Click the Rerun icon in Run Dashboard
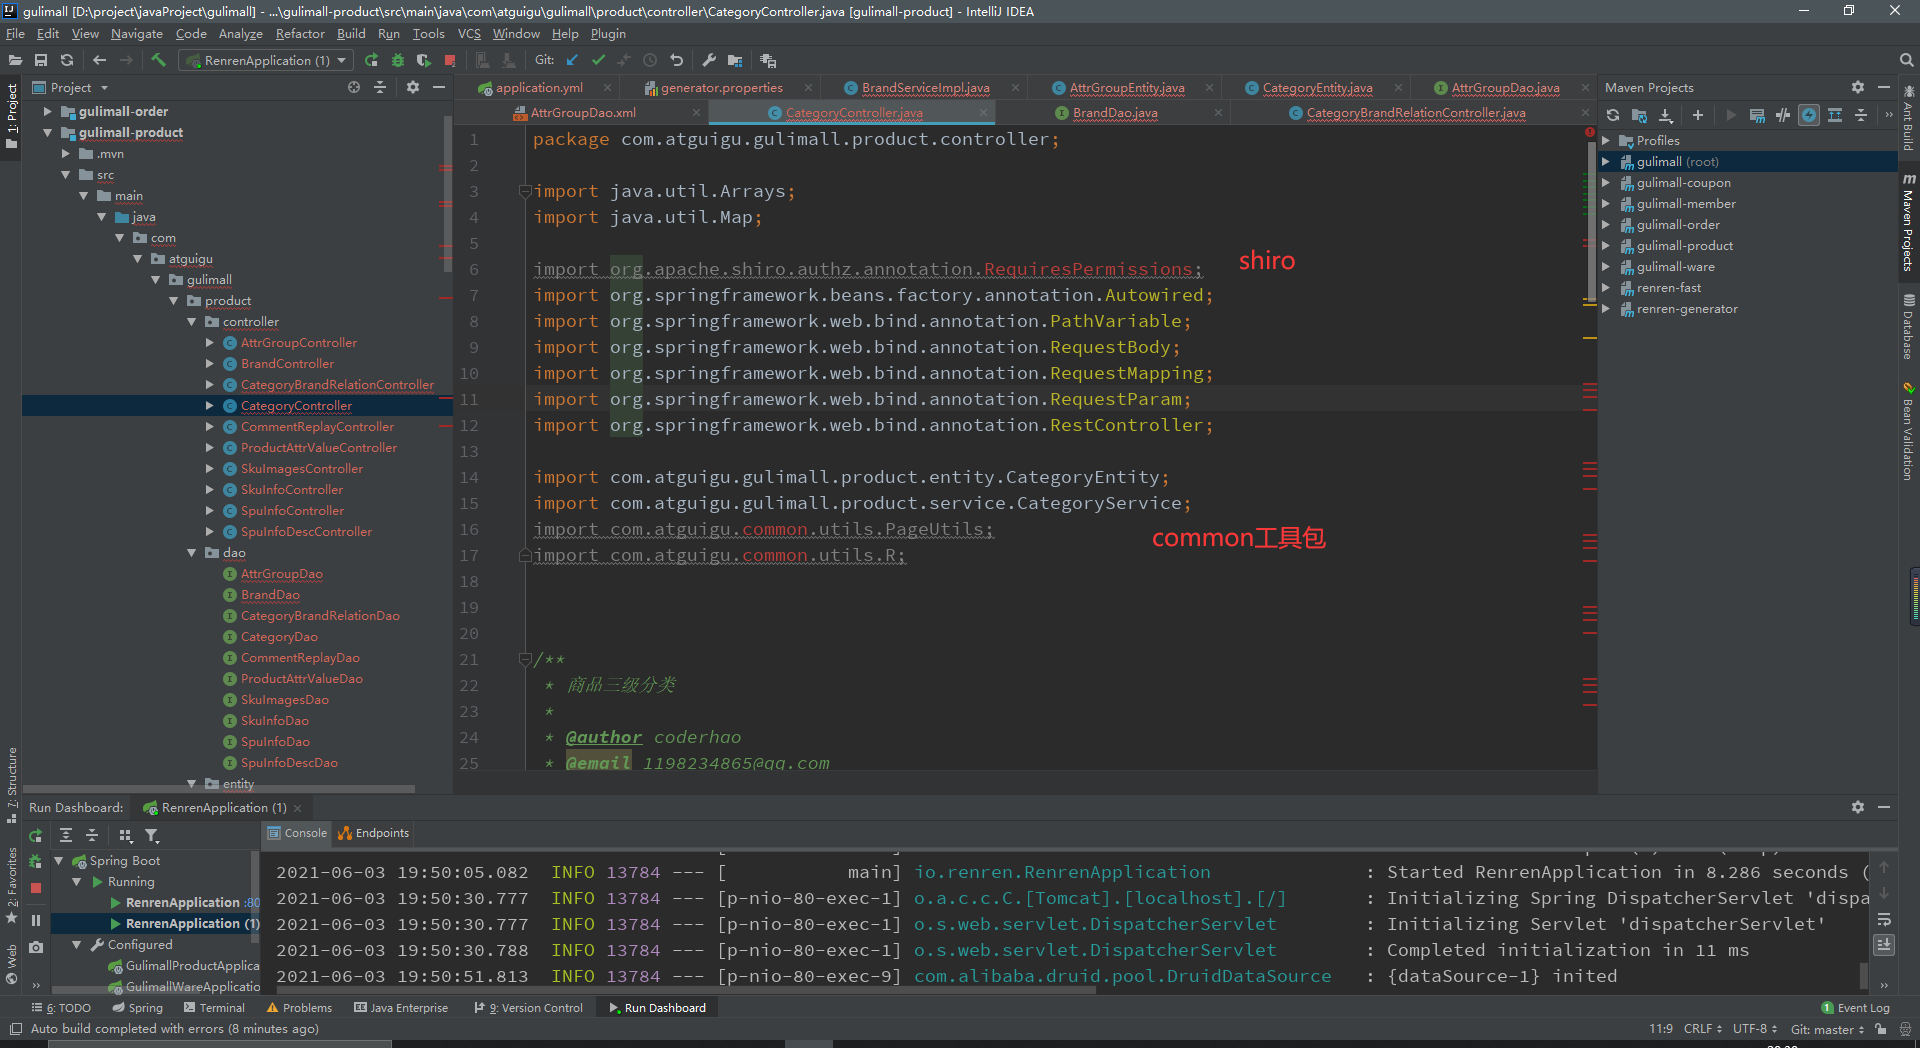The height and width of the screenshot is (1048, 1920). 36,835
